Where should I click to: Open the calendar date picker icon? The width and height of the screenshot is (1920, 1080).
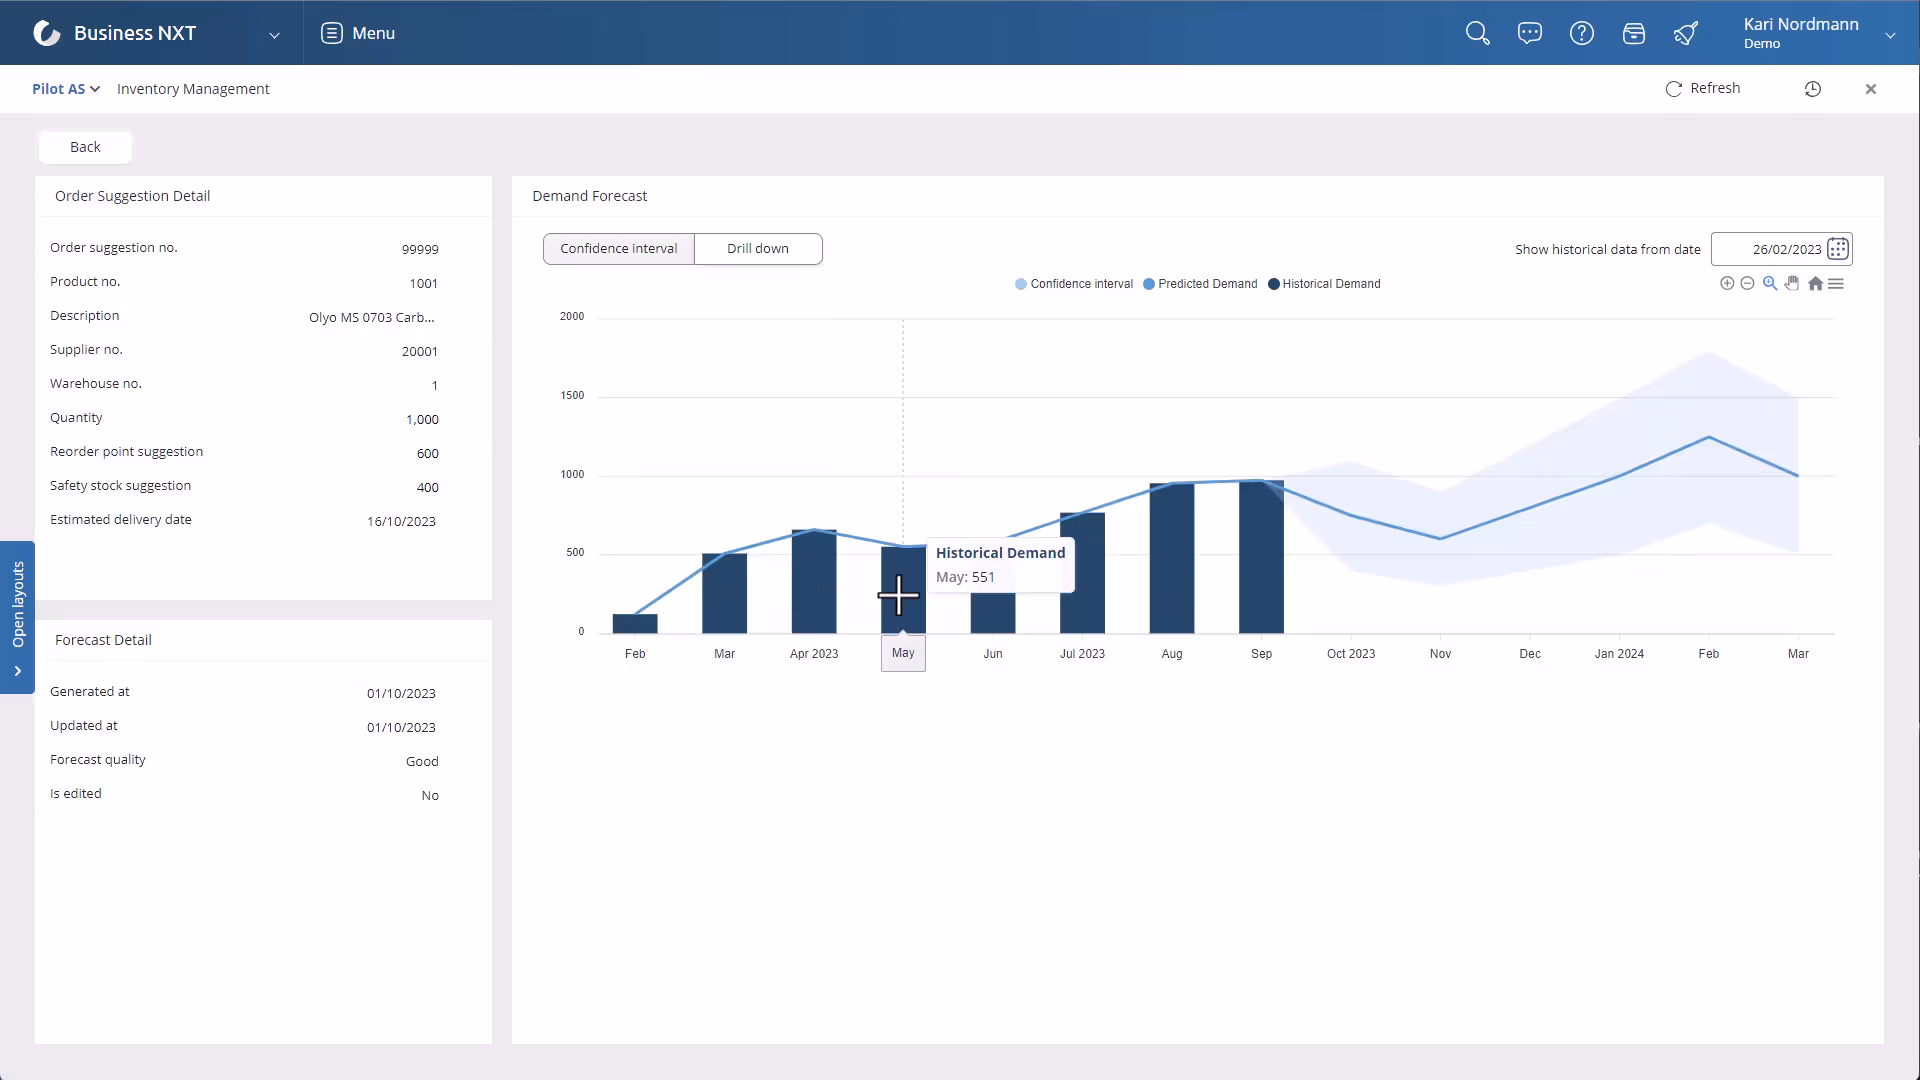[1837, 249]
